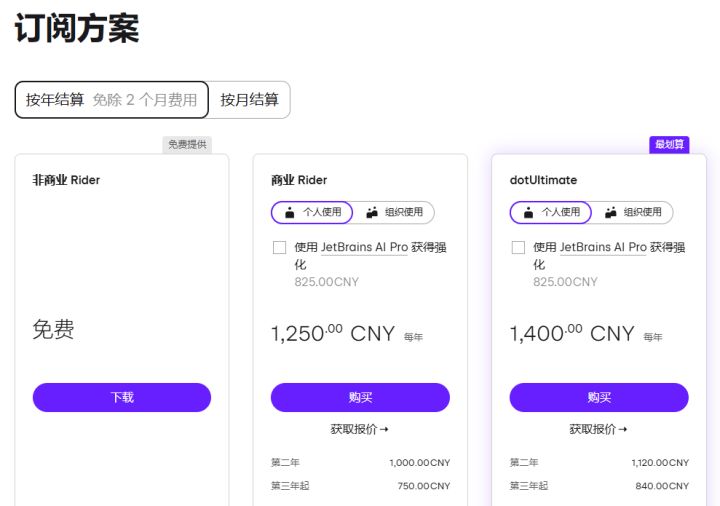The height and width of the screenshot is (506, 720).
Task: Click the person icon in dotUltimate 个人使用
Action: pyautogui.click(x=529, y=212)
